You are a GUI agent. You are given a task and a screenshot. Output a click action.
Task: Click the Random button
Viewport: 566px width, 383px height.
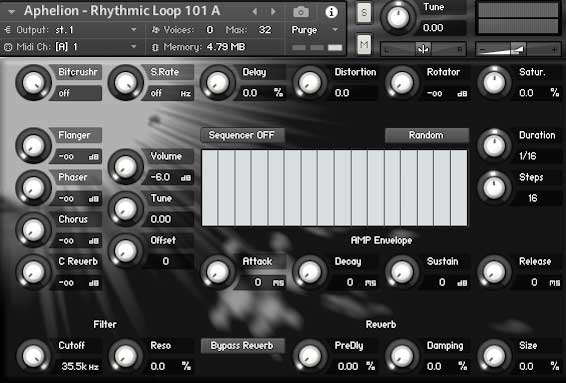click(x=427, y=135)
